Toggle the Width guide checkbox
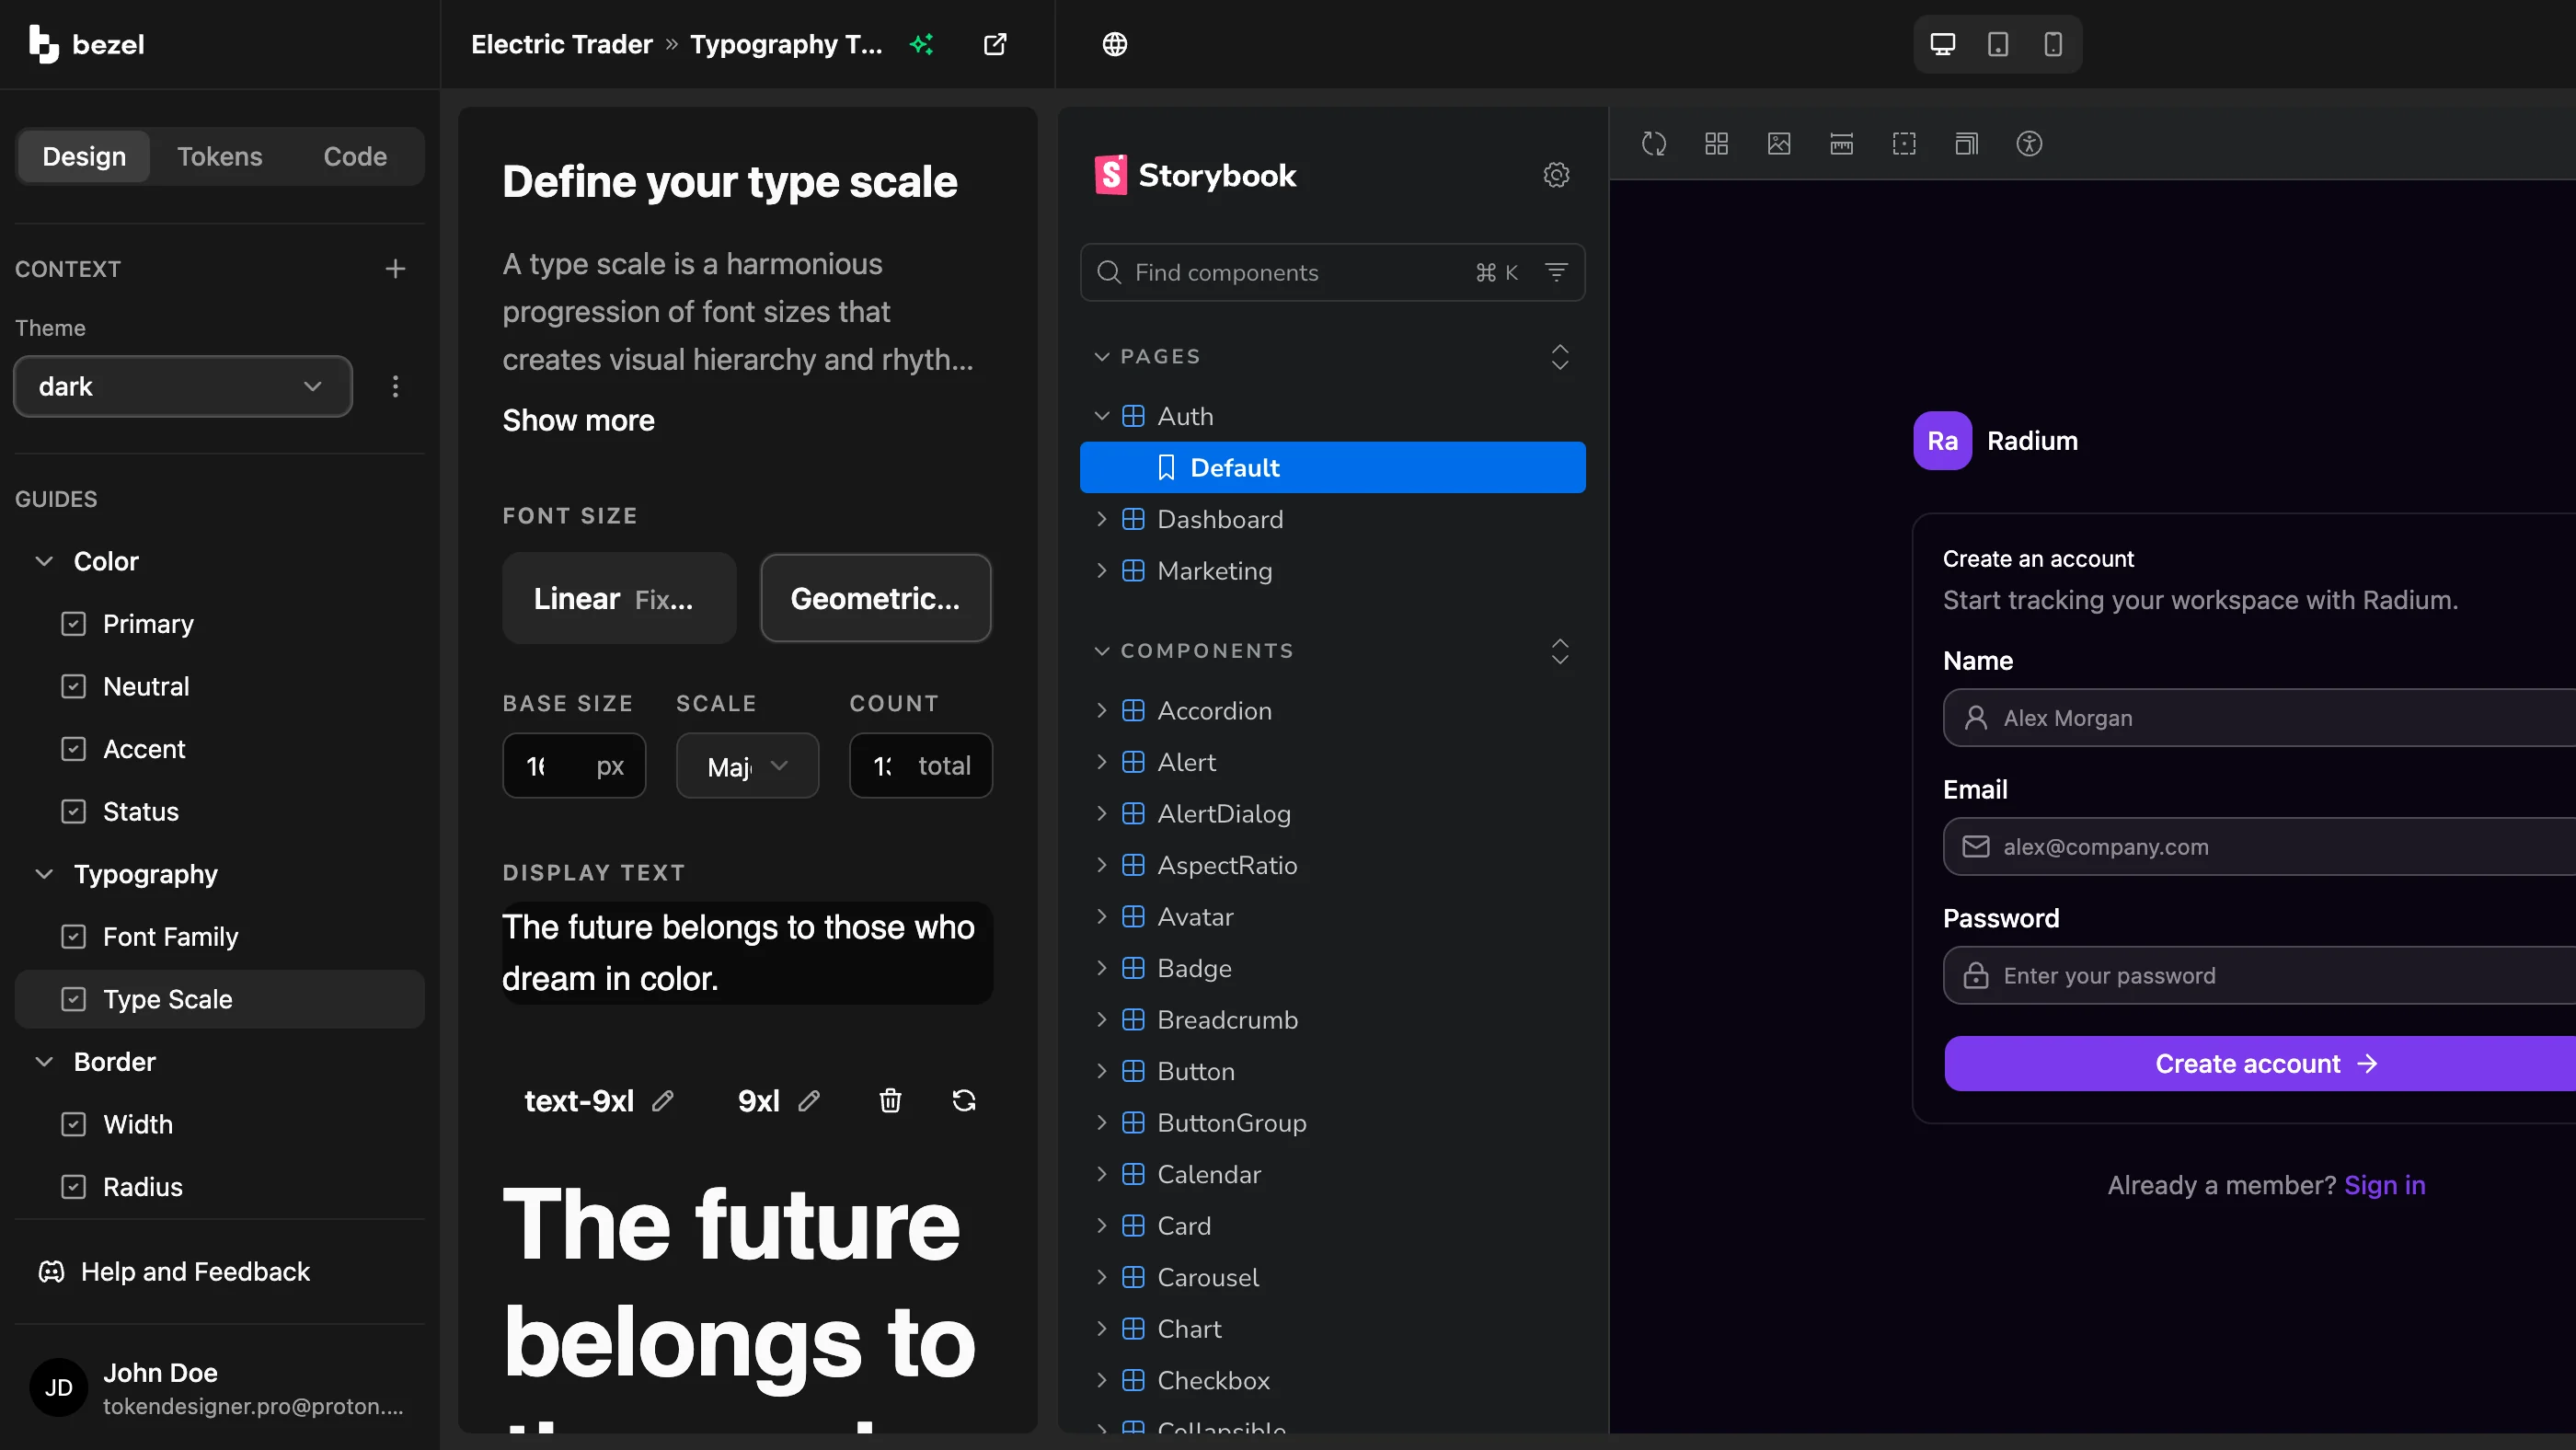 point(73,1124)
